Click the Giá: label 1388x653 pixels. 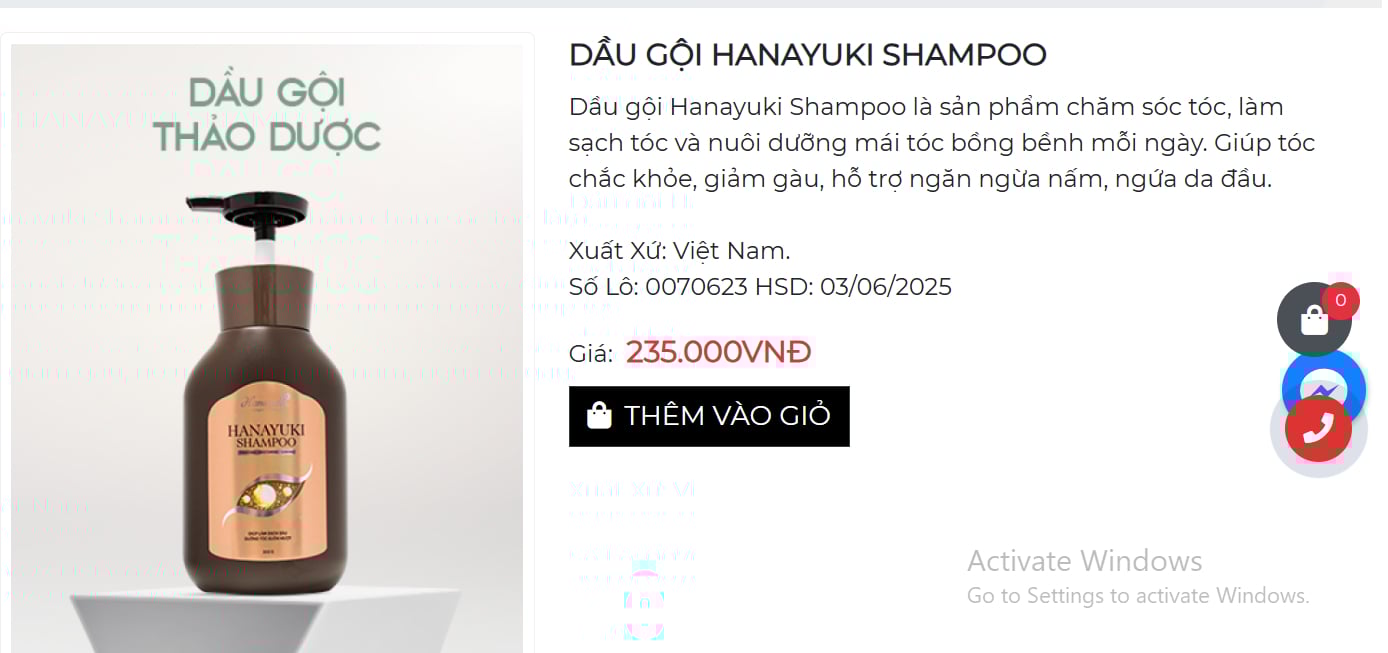pyautogui.click(x=591, y=354)
